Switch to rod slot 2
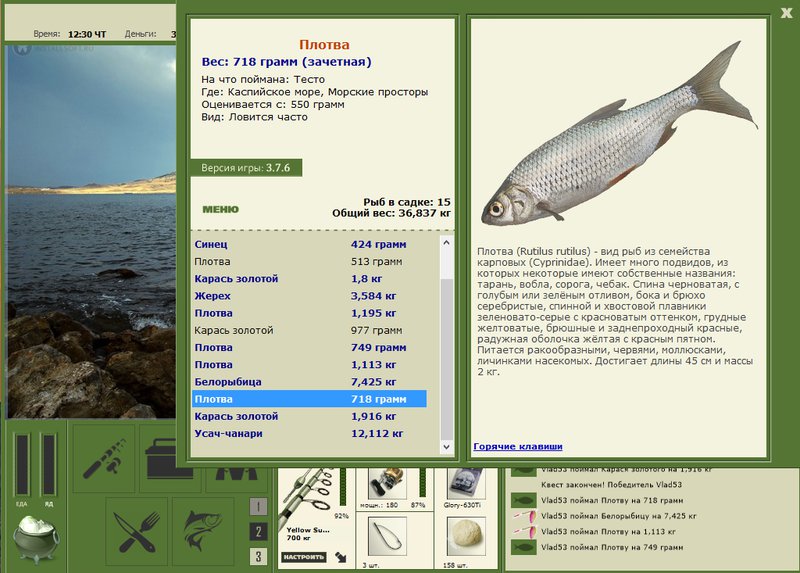Screen dimensions: 800x573 258,532
